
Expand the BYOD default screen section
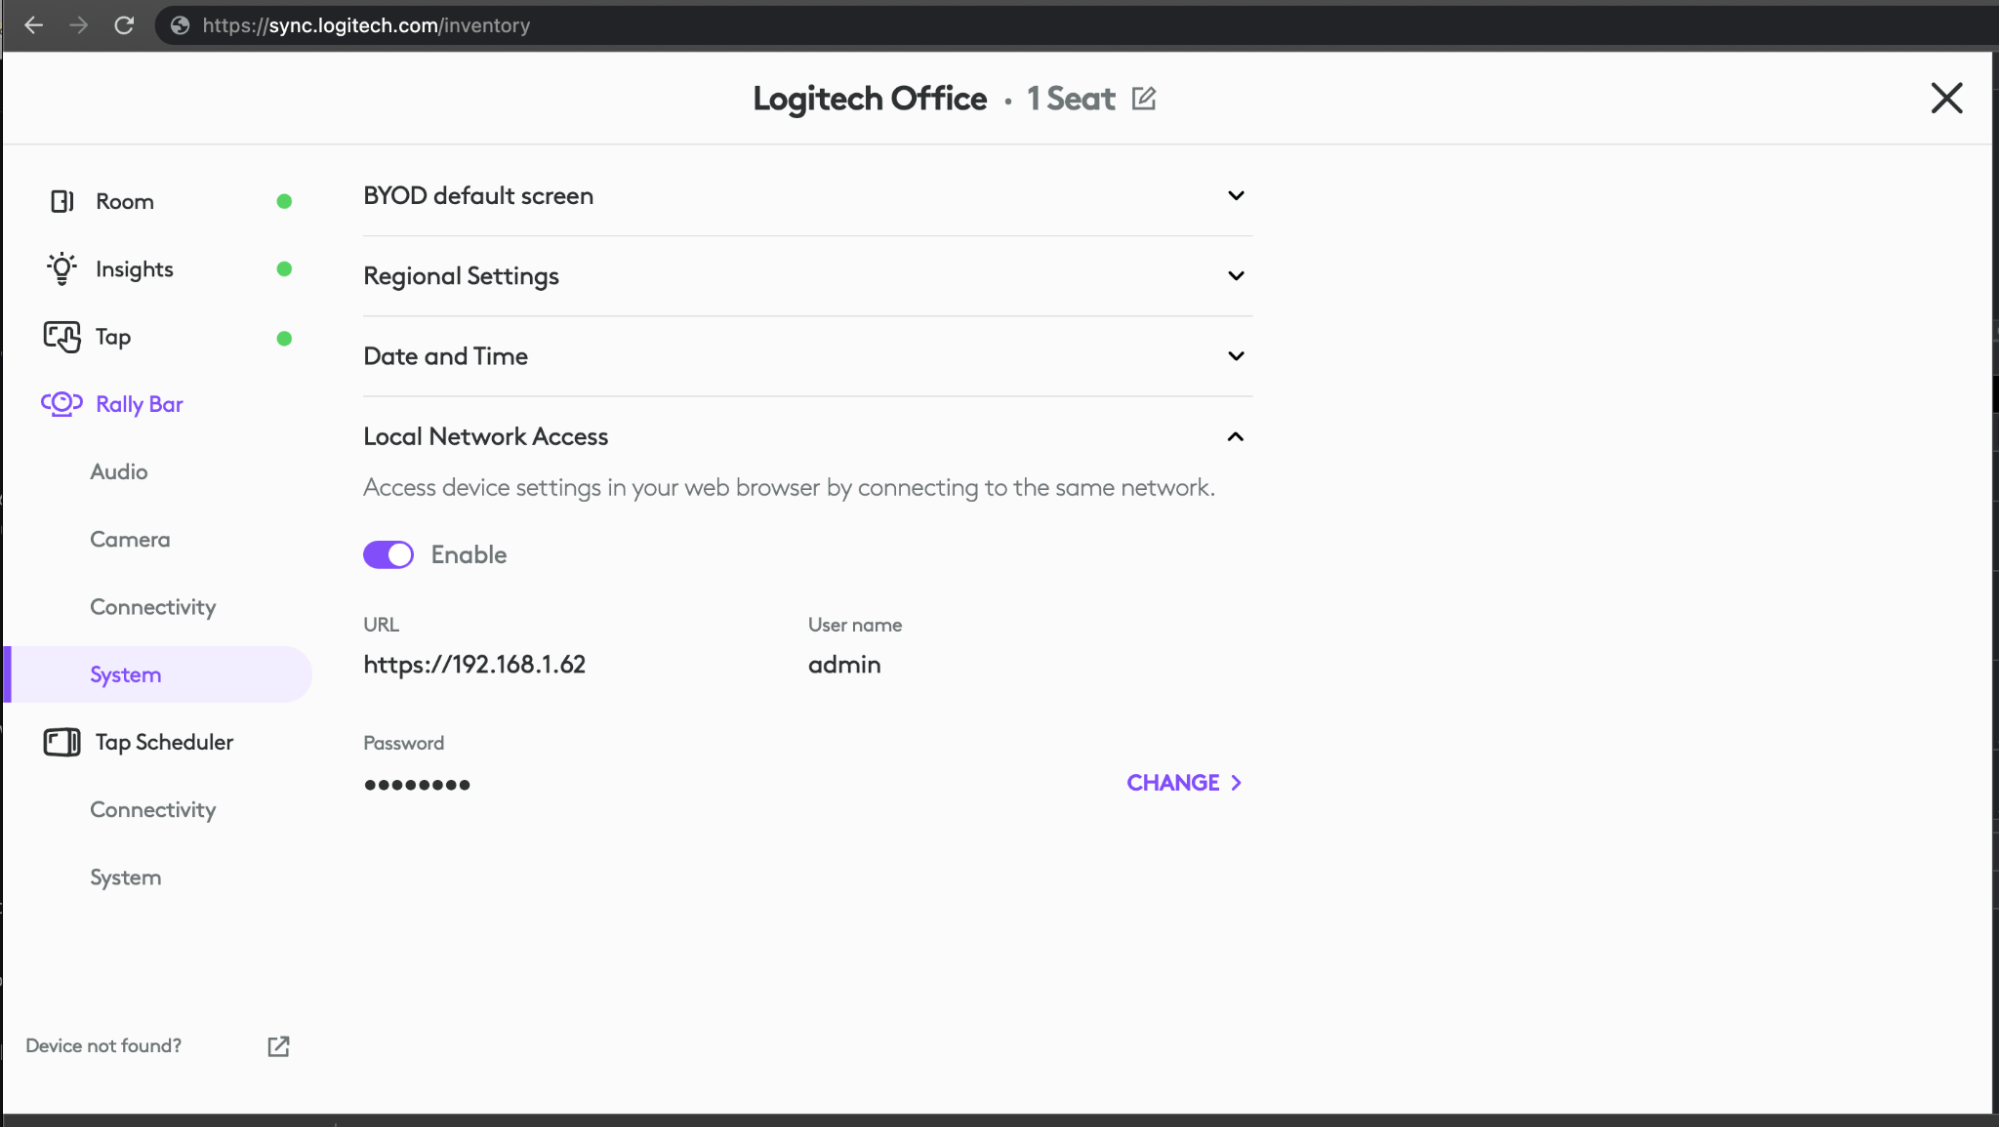pyautogui.click(x=1236, y=196)
